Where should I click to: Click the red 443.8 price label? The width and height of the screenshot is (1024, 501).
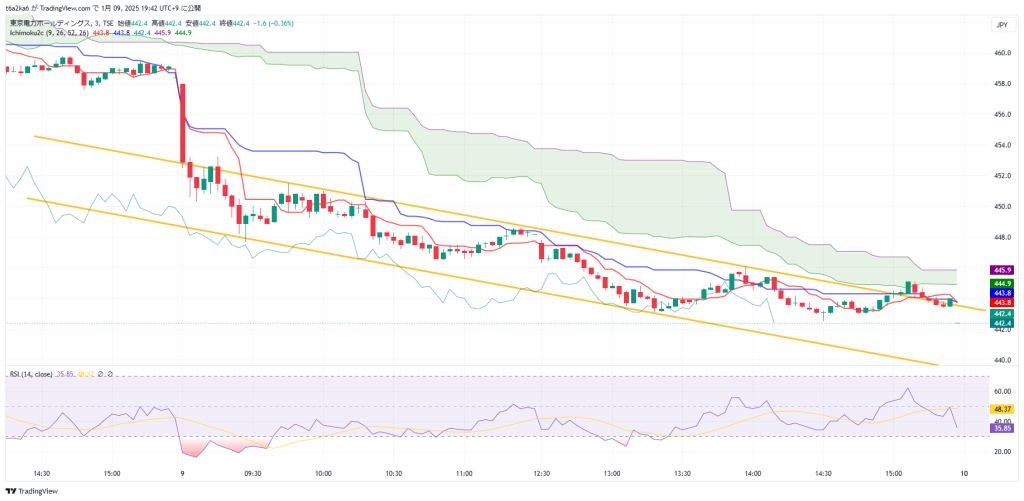(x=1002, y=302)
